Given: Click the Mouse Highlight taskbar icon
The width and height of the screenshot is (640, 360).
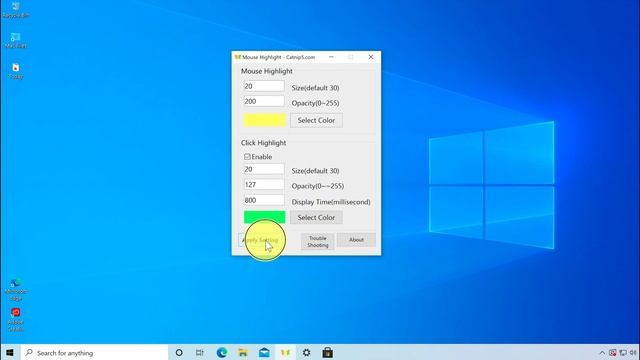Looking at the screenshot, I should tap(285, 353).
